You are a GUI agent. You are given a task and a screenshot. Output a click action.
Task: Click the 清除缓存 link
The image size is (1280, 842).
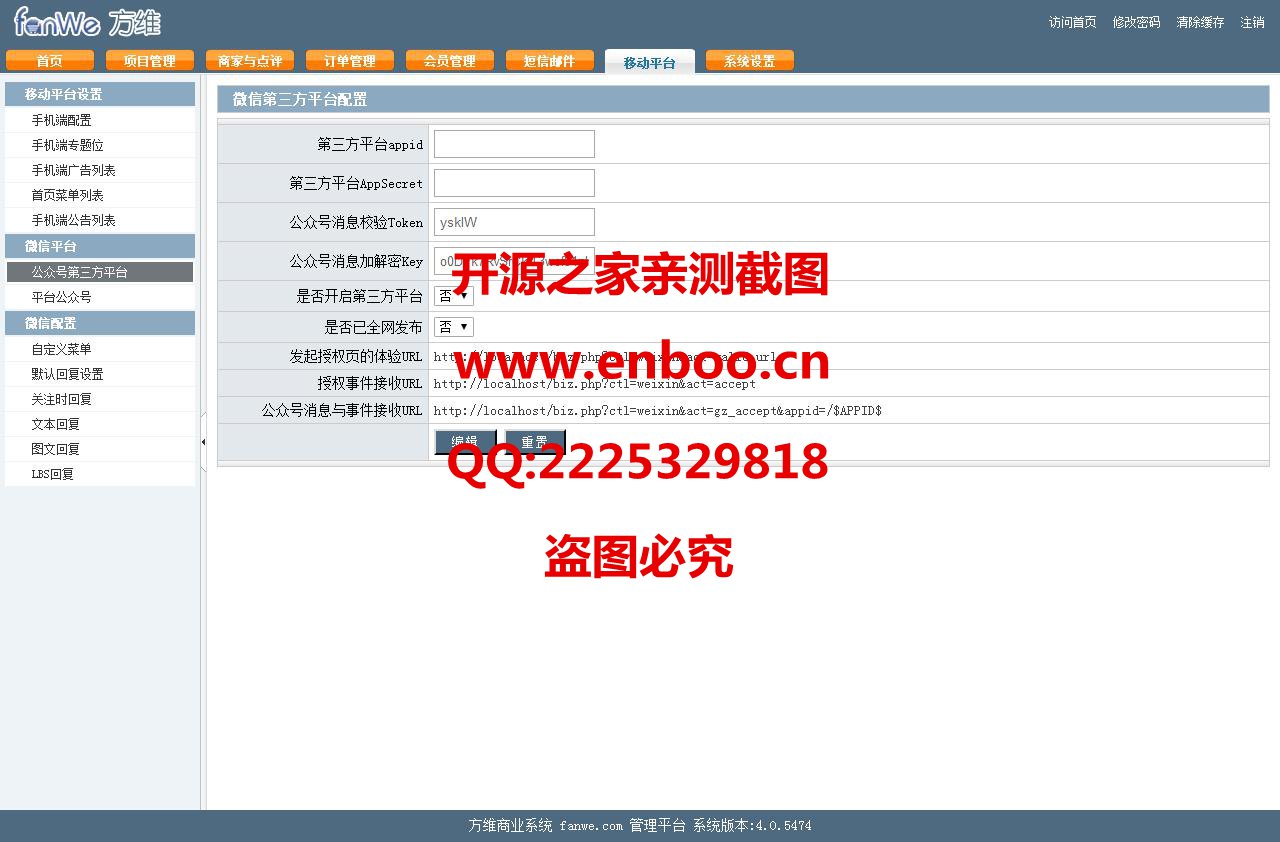tap(1200, 22)
